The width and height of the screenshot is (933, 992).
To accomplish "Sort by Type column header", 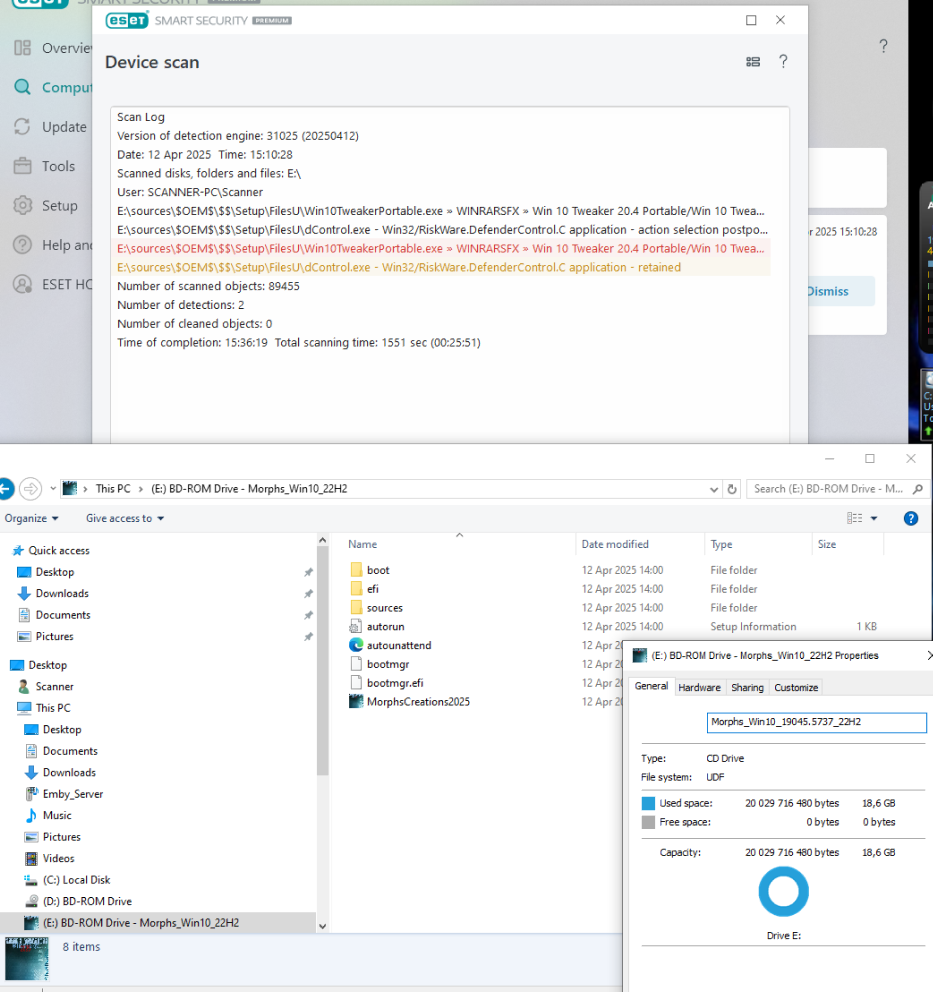I will click(x=721, y=544).
